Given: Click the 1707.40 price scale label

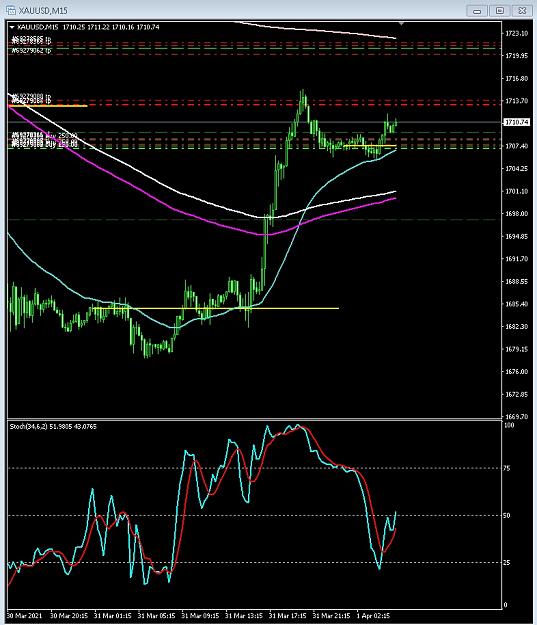Looking at the screenshot, I should click(x=516, y=146).
